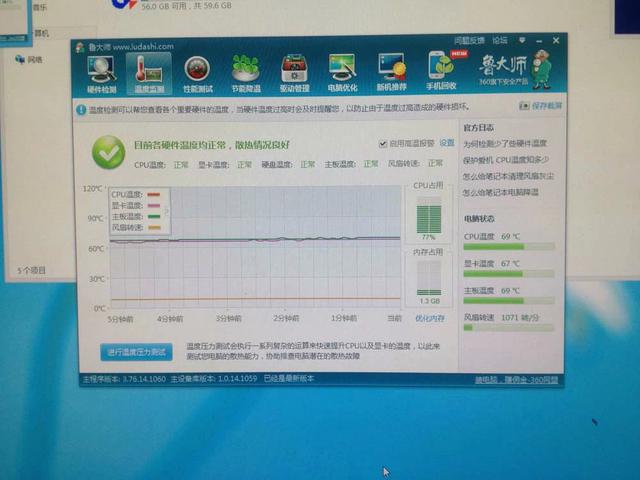
Task: Click the blue info icon in notice bar
Action: (81, 109)
